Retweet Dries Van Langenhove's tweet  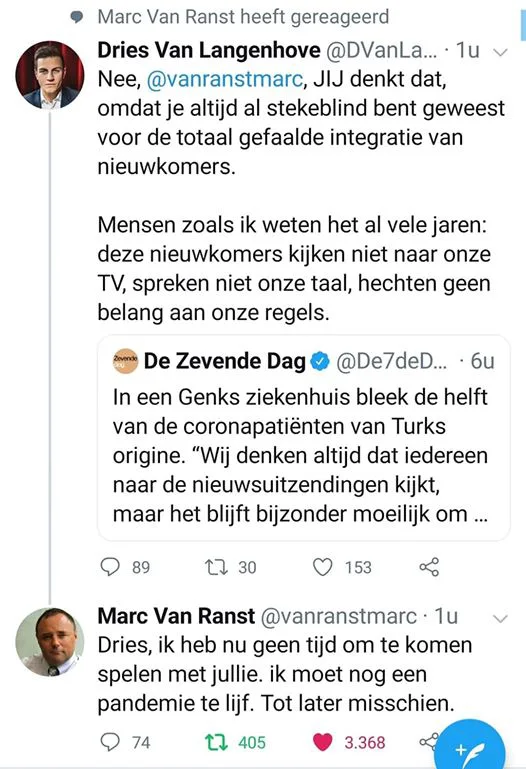216,567
